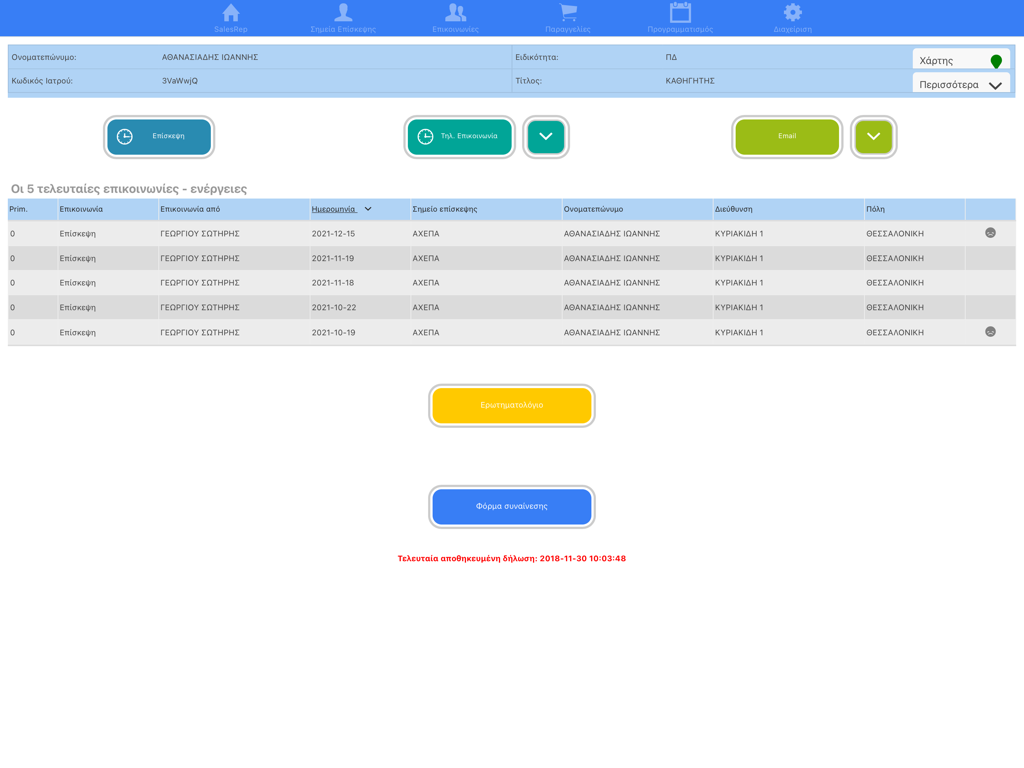Open Προγραμματισμός calendar icon
Screen dimensions: 1024x768
coord(682,13)
